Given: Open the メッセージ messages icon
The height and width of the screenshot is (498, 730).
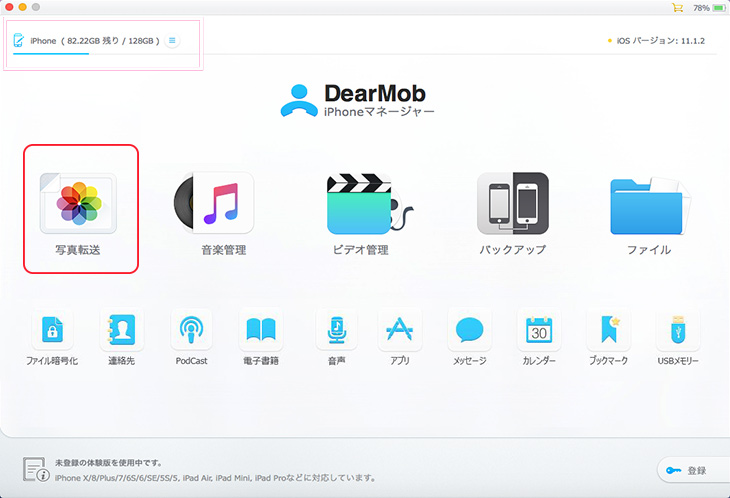Looking at the screenshot, I should 469,330.
